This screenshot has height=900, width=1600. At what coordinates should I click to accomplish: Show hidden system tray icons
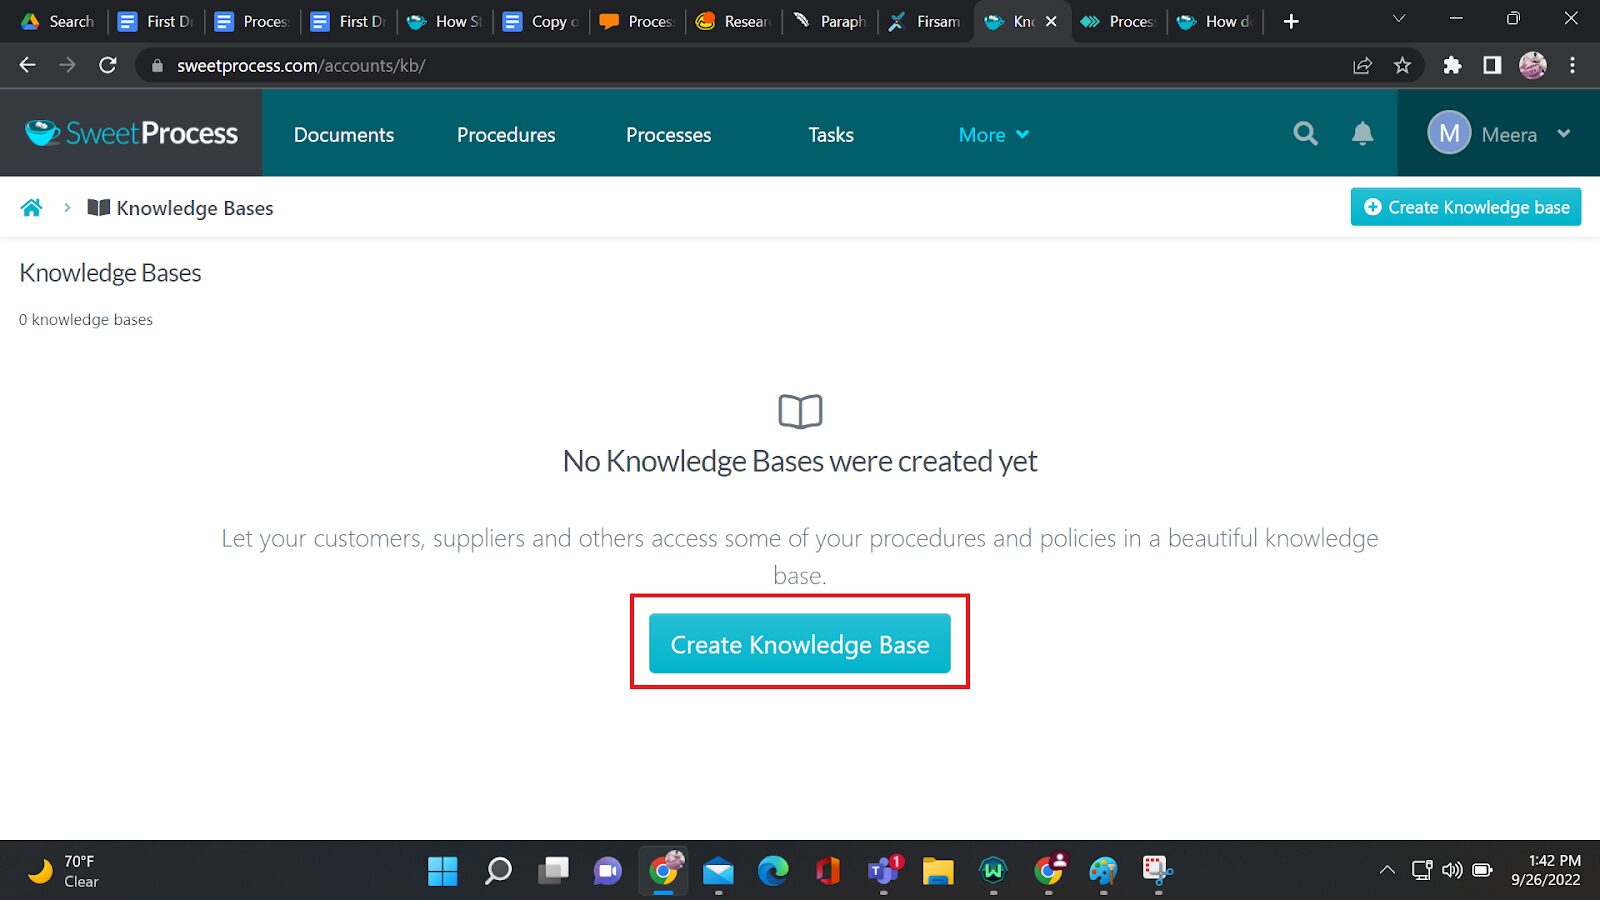coord(1387,871)
